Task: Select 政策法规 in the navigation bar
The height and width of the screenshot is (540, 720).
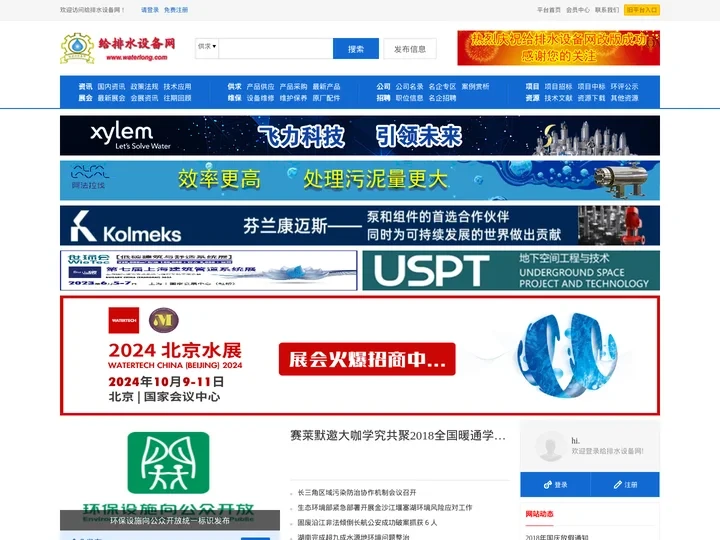Action: (144, 86)
